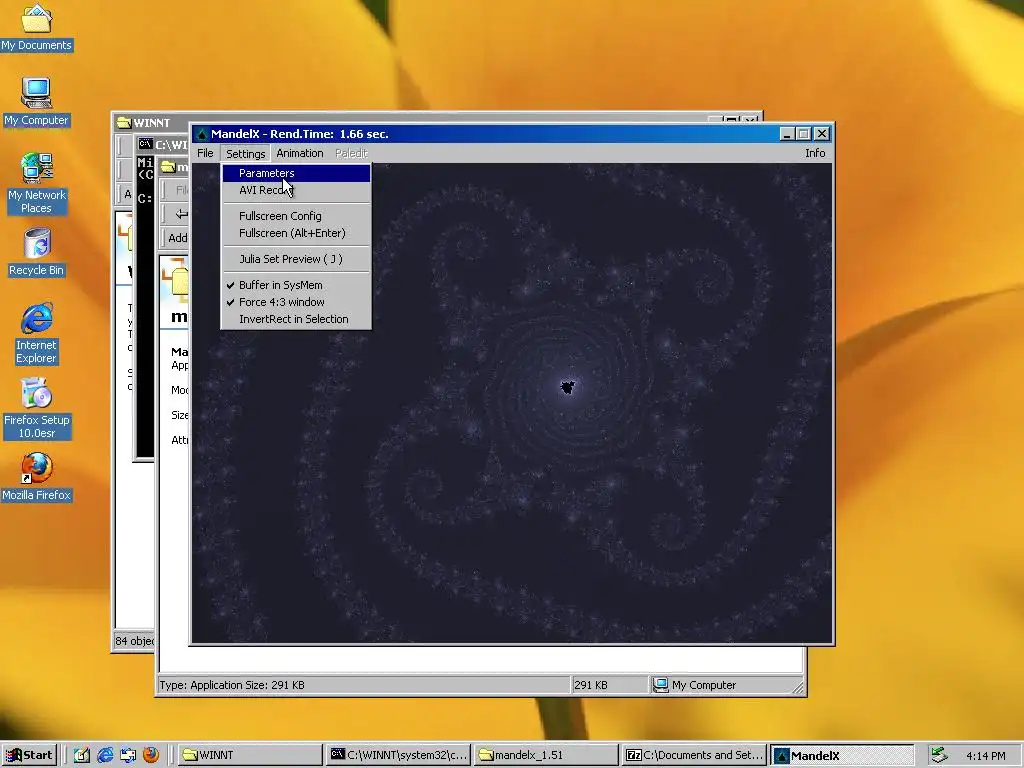Select Julia Set Preview ( J )
Viewport: 1024px width, 768px height.
(x=296, y=259)
